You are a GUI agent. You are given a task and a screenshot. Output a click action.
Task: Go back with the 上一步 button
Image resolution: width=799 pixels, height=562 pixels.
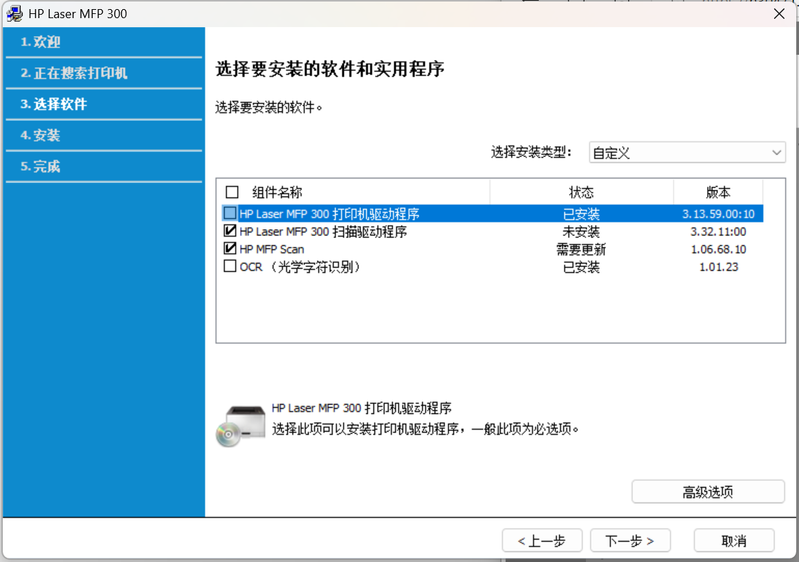click(541, 541)
